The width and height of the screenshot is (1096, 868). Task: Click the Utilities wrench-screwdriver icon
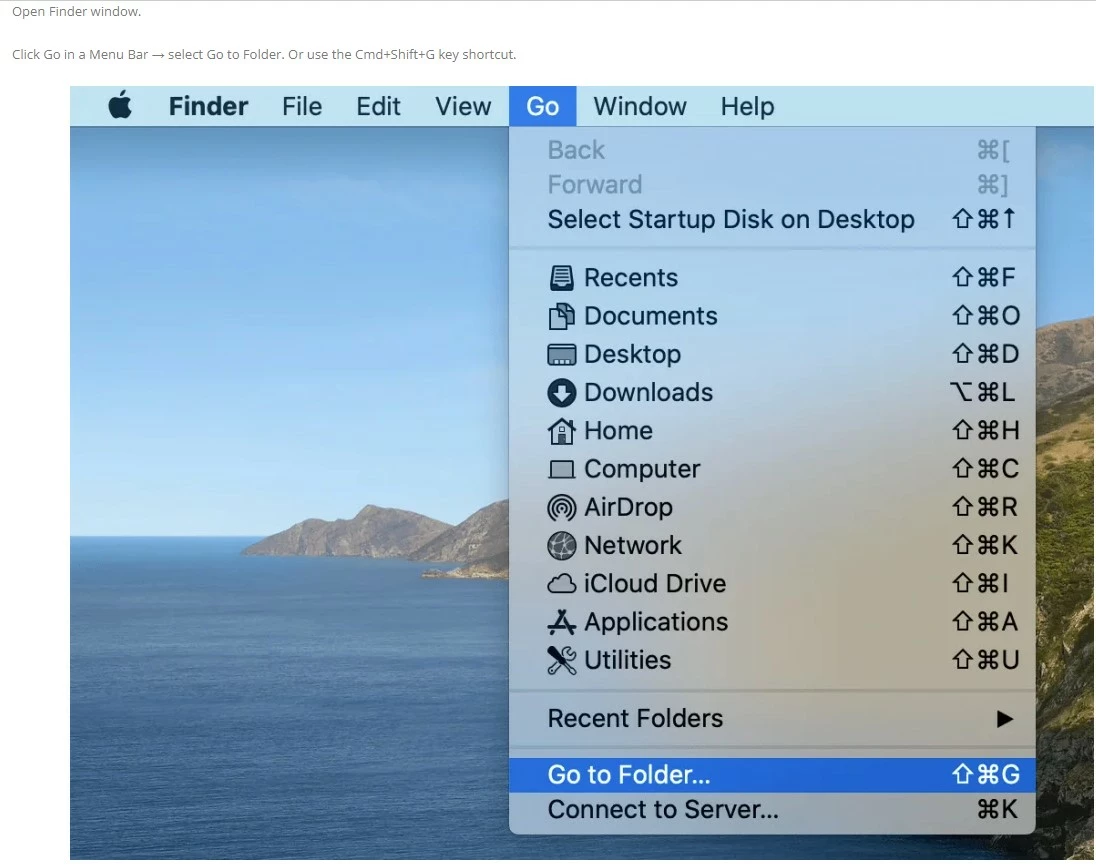coord(561,660)
